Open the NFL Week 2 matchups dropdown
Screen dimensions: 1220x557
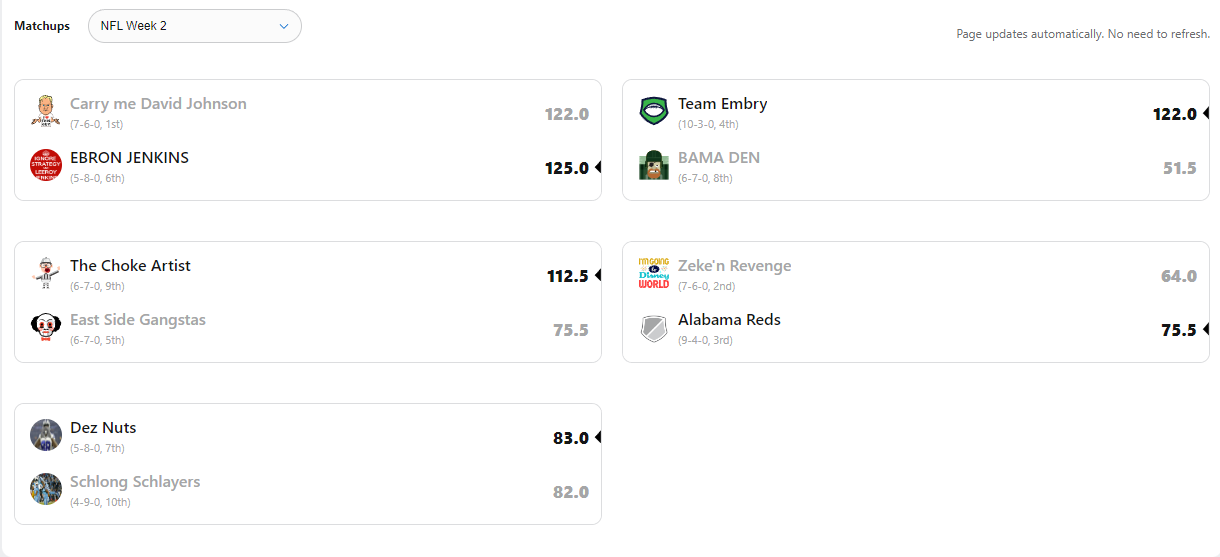pyautogui.click(x=195, y=26)
